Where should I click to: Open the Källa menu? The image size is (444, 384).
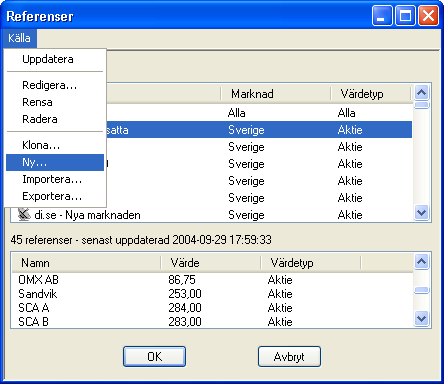(19, 38)
